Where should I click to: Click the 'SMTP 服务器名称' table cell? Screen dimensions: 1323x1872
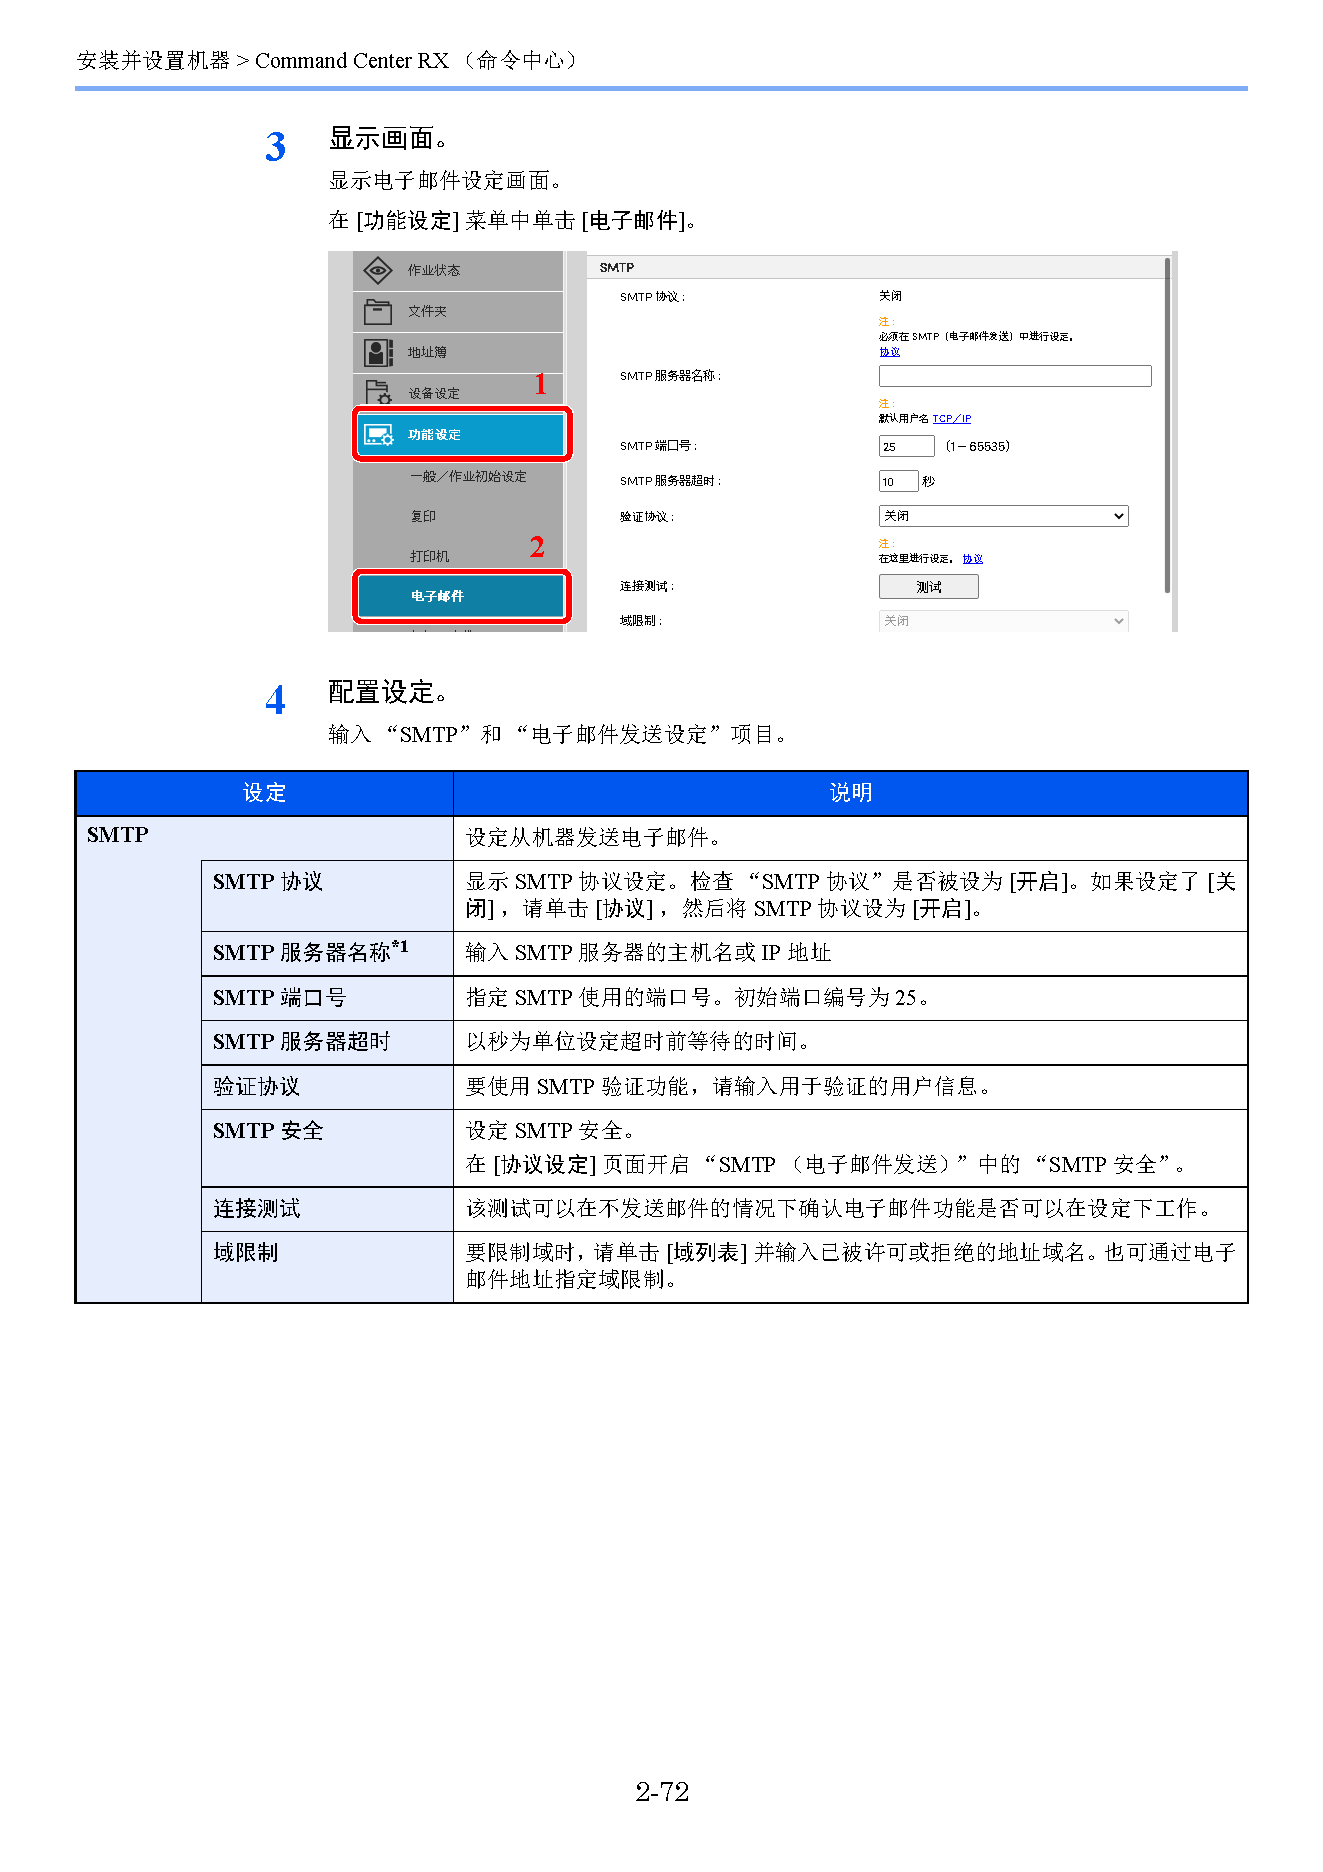coord(327,953)
